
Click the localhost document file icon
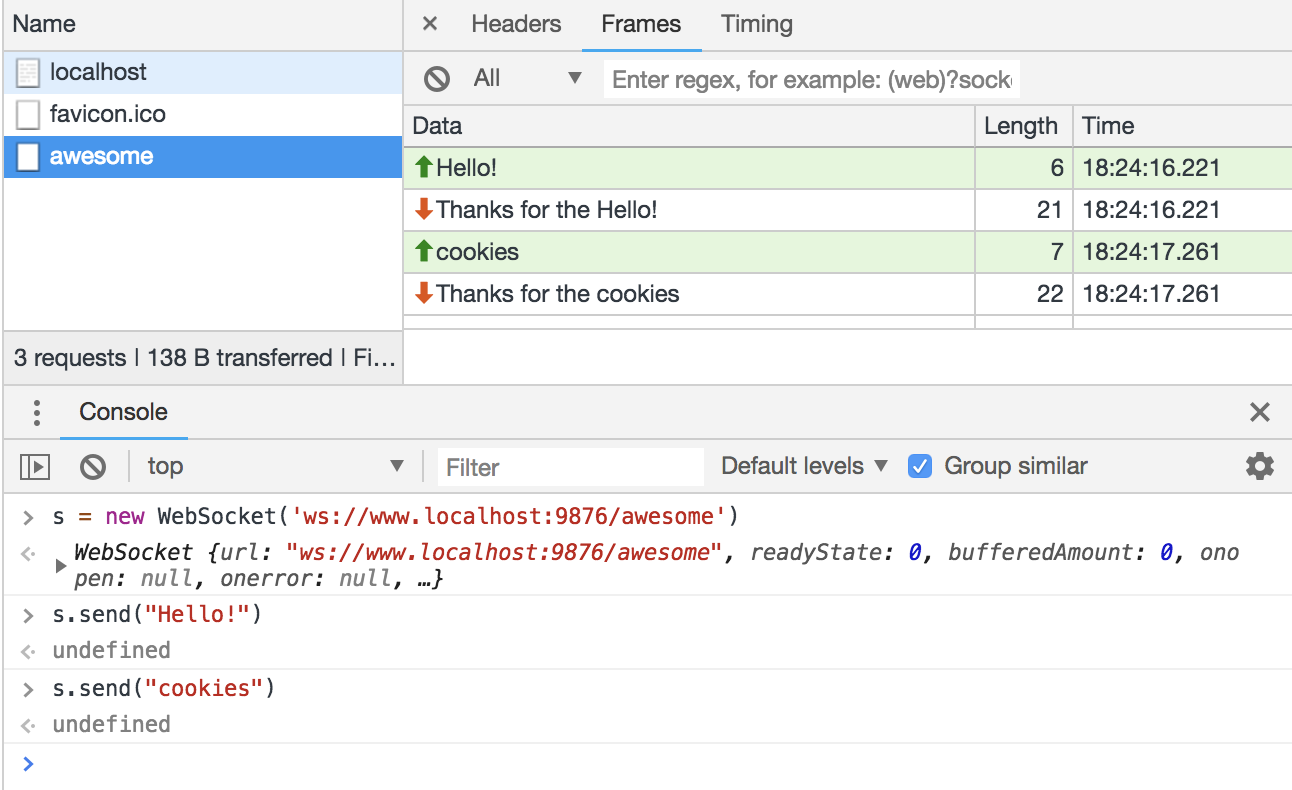(29, 72)
